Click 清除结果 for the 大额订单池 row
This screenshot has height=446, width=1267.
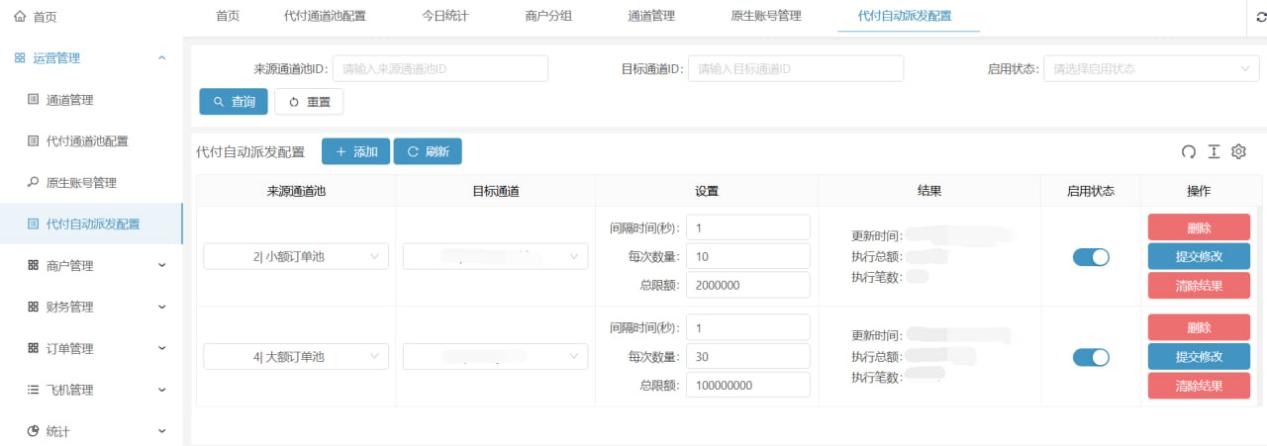click(x=1199, y=386)
